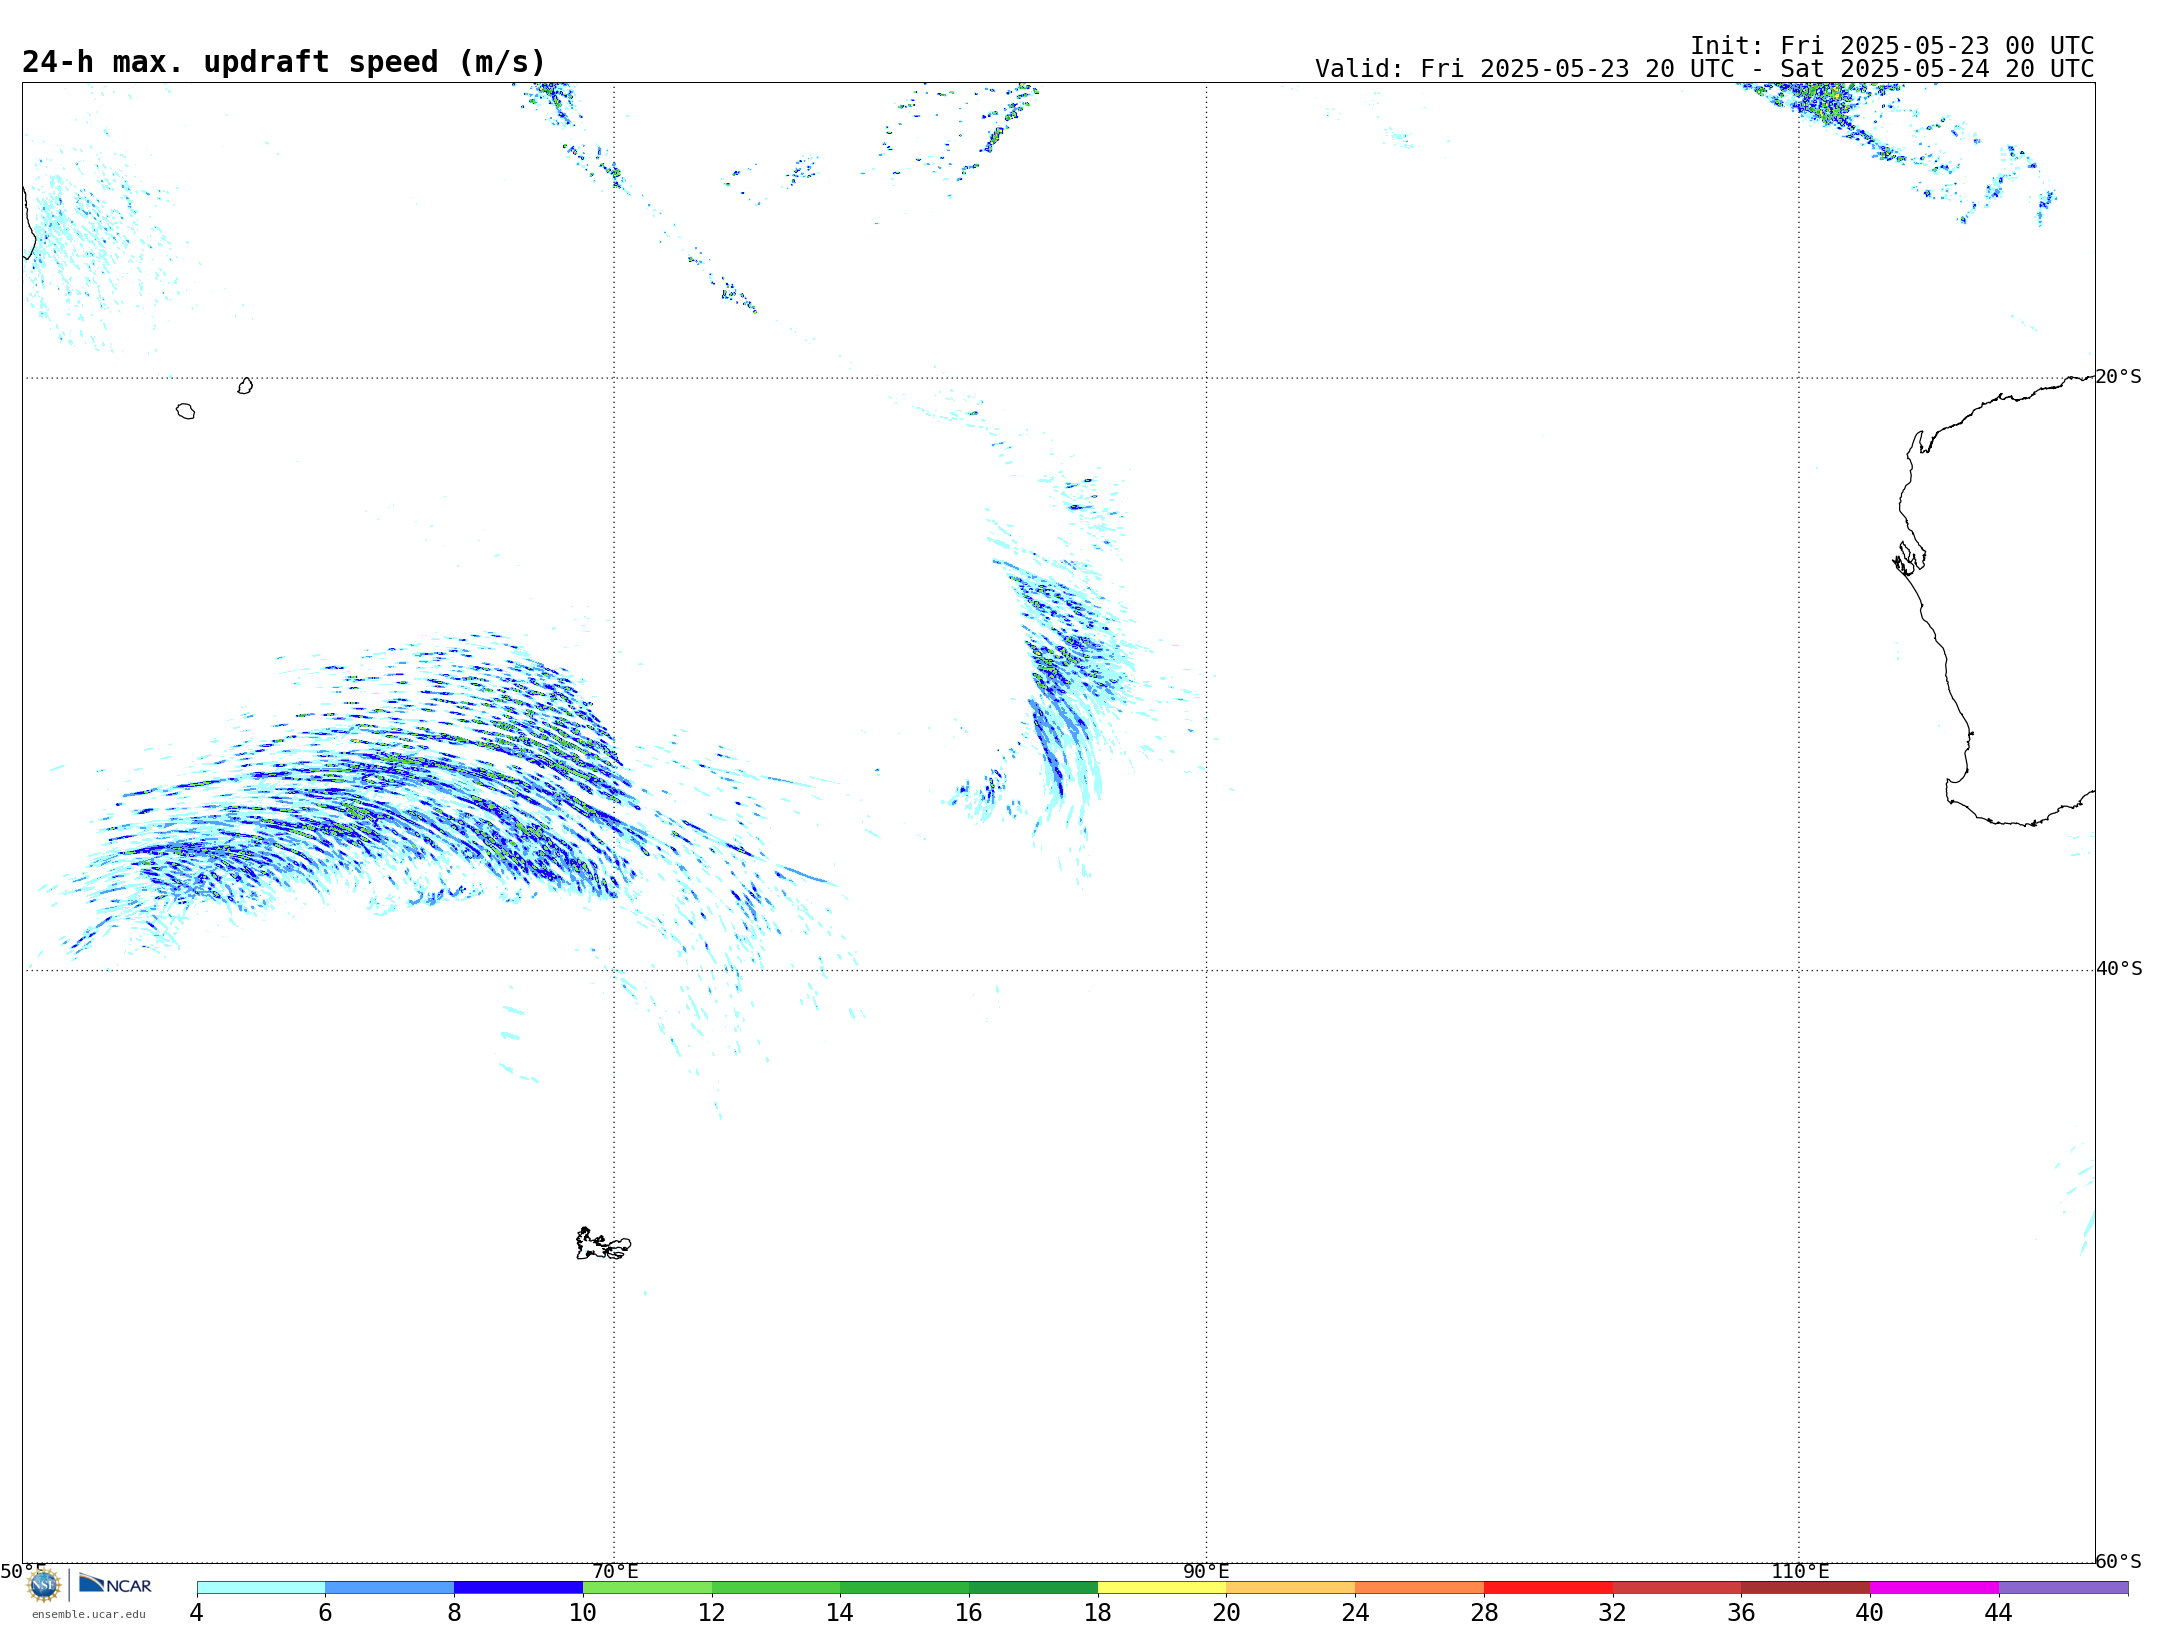This screenshot has width=2160, height=1626.
Task: Select the light green 10-12 color swatch
Action: (648, 1588)
